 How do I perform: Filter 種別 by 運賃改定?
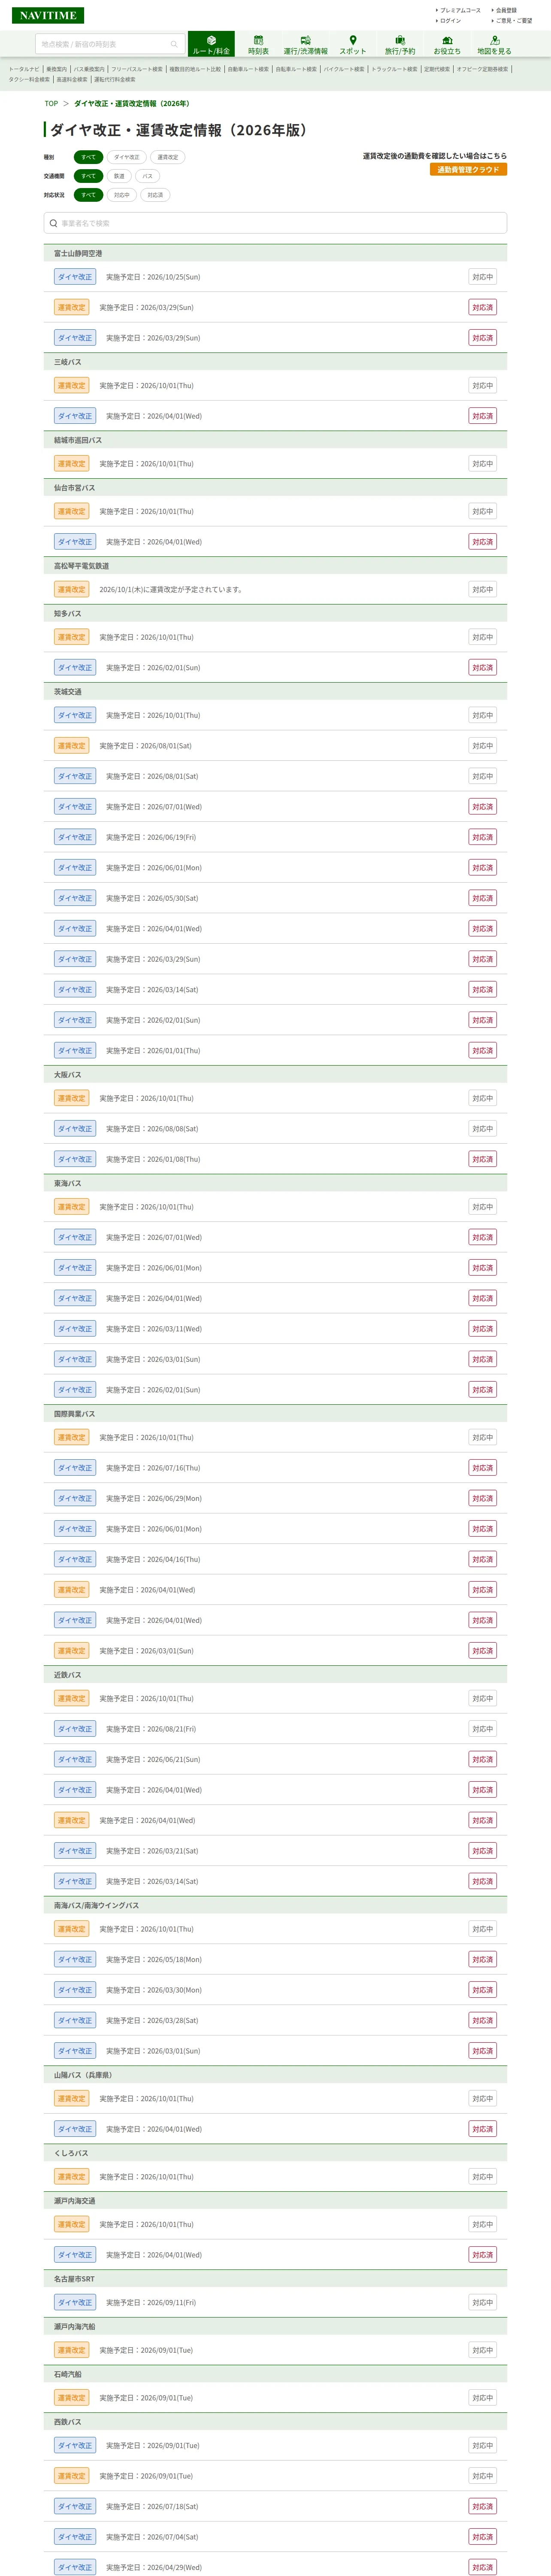tap(168, 157)
